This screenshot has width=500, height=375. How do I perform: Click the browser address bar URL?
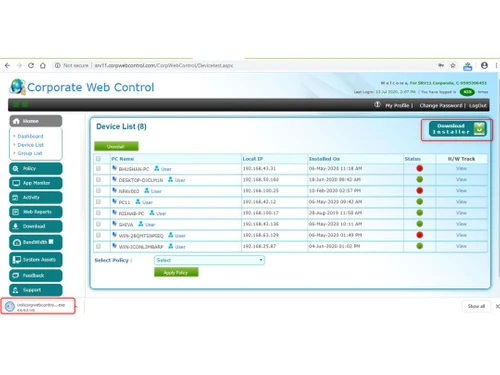pos(164,66)
